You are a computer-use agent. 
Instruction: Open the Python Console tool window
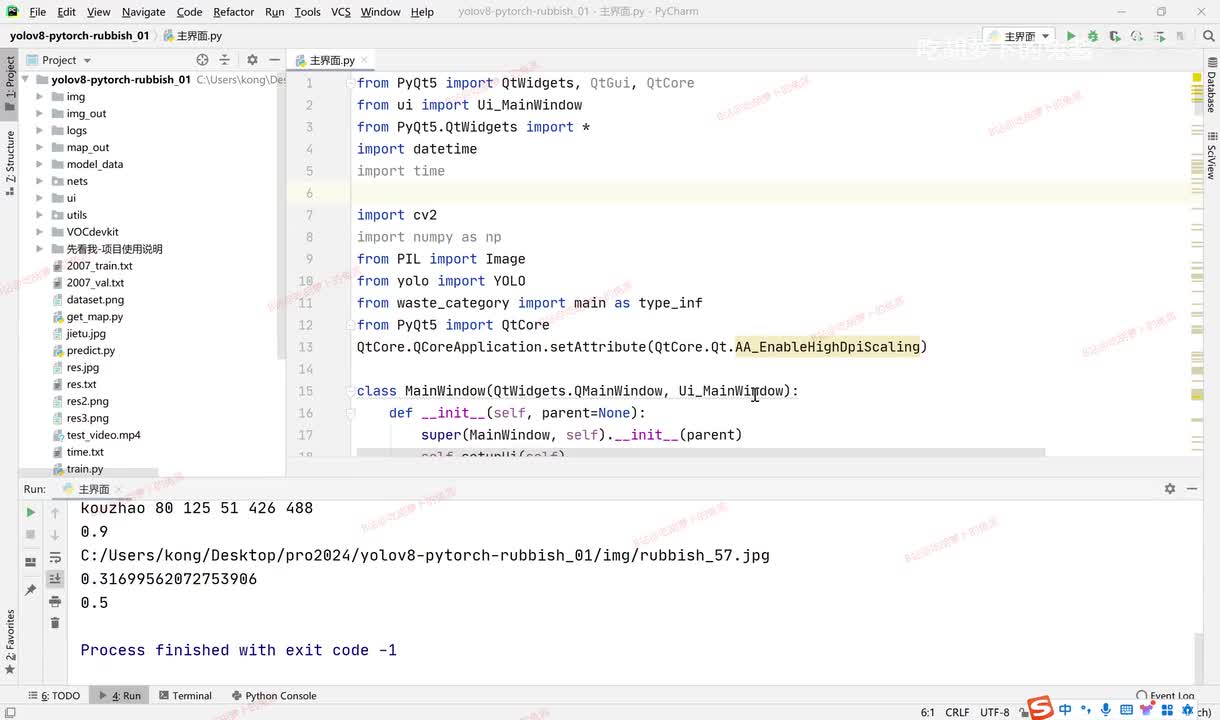point(274,696)
